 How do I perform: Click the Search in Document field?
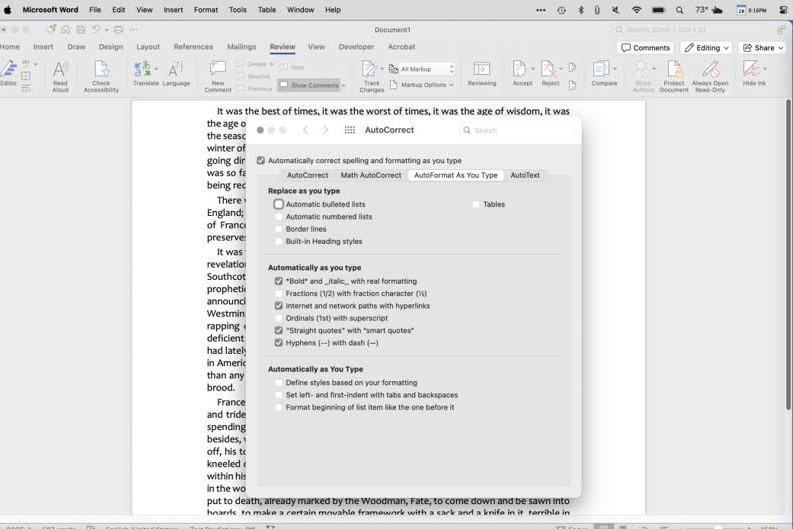coord(692,30)
